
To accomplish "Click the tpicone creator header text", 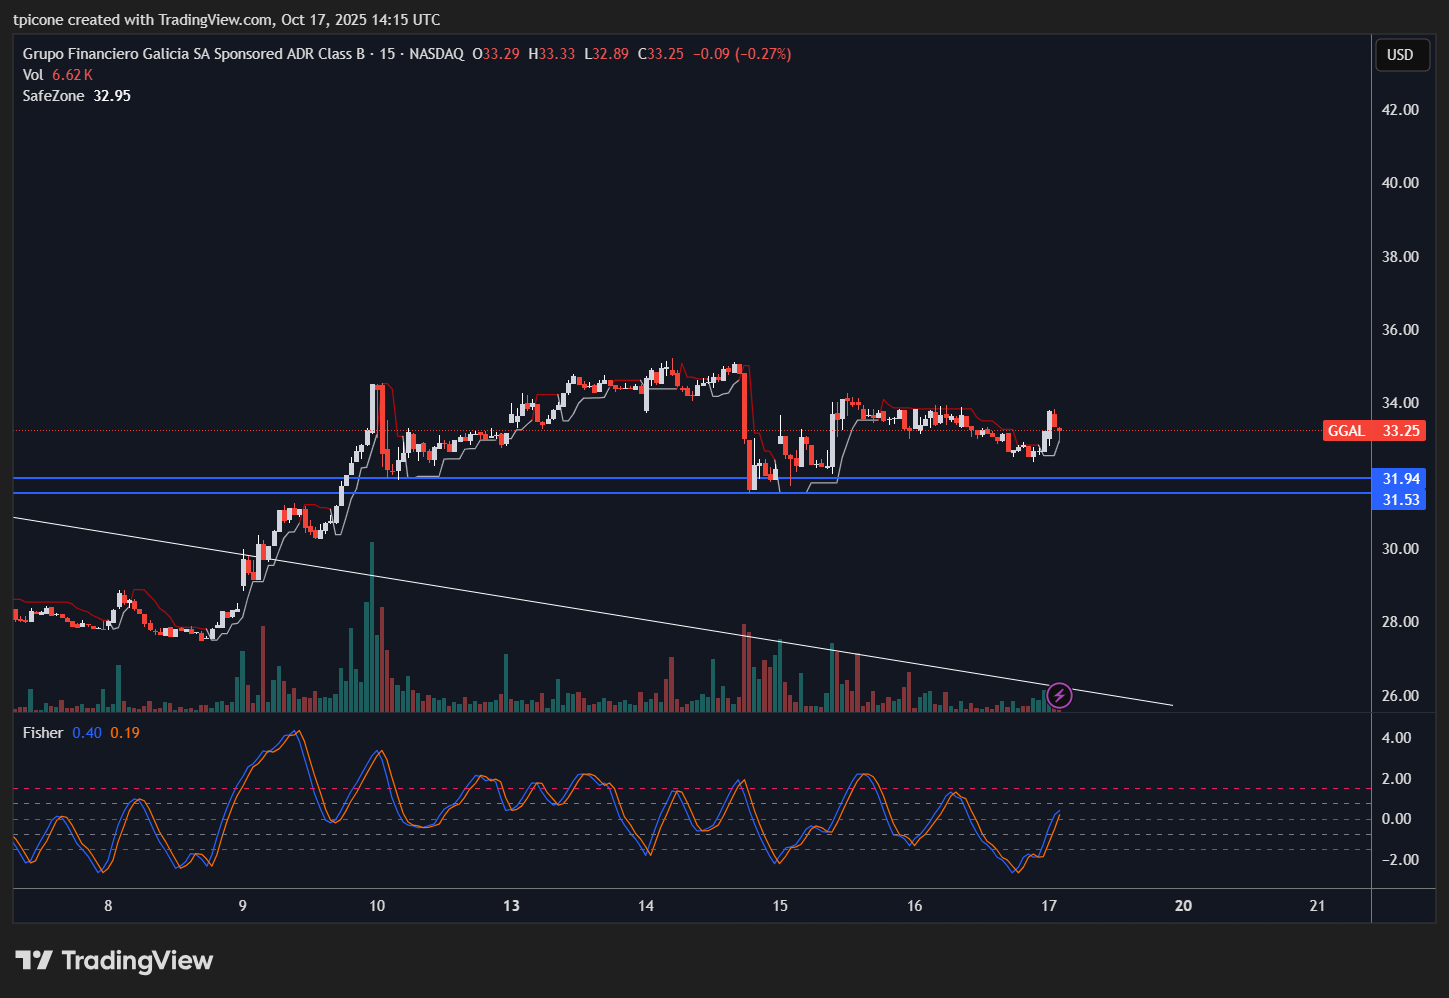I will click(226, 20).
